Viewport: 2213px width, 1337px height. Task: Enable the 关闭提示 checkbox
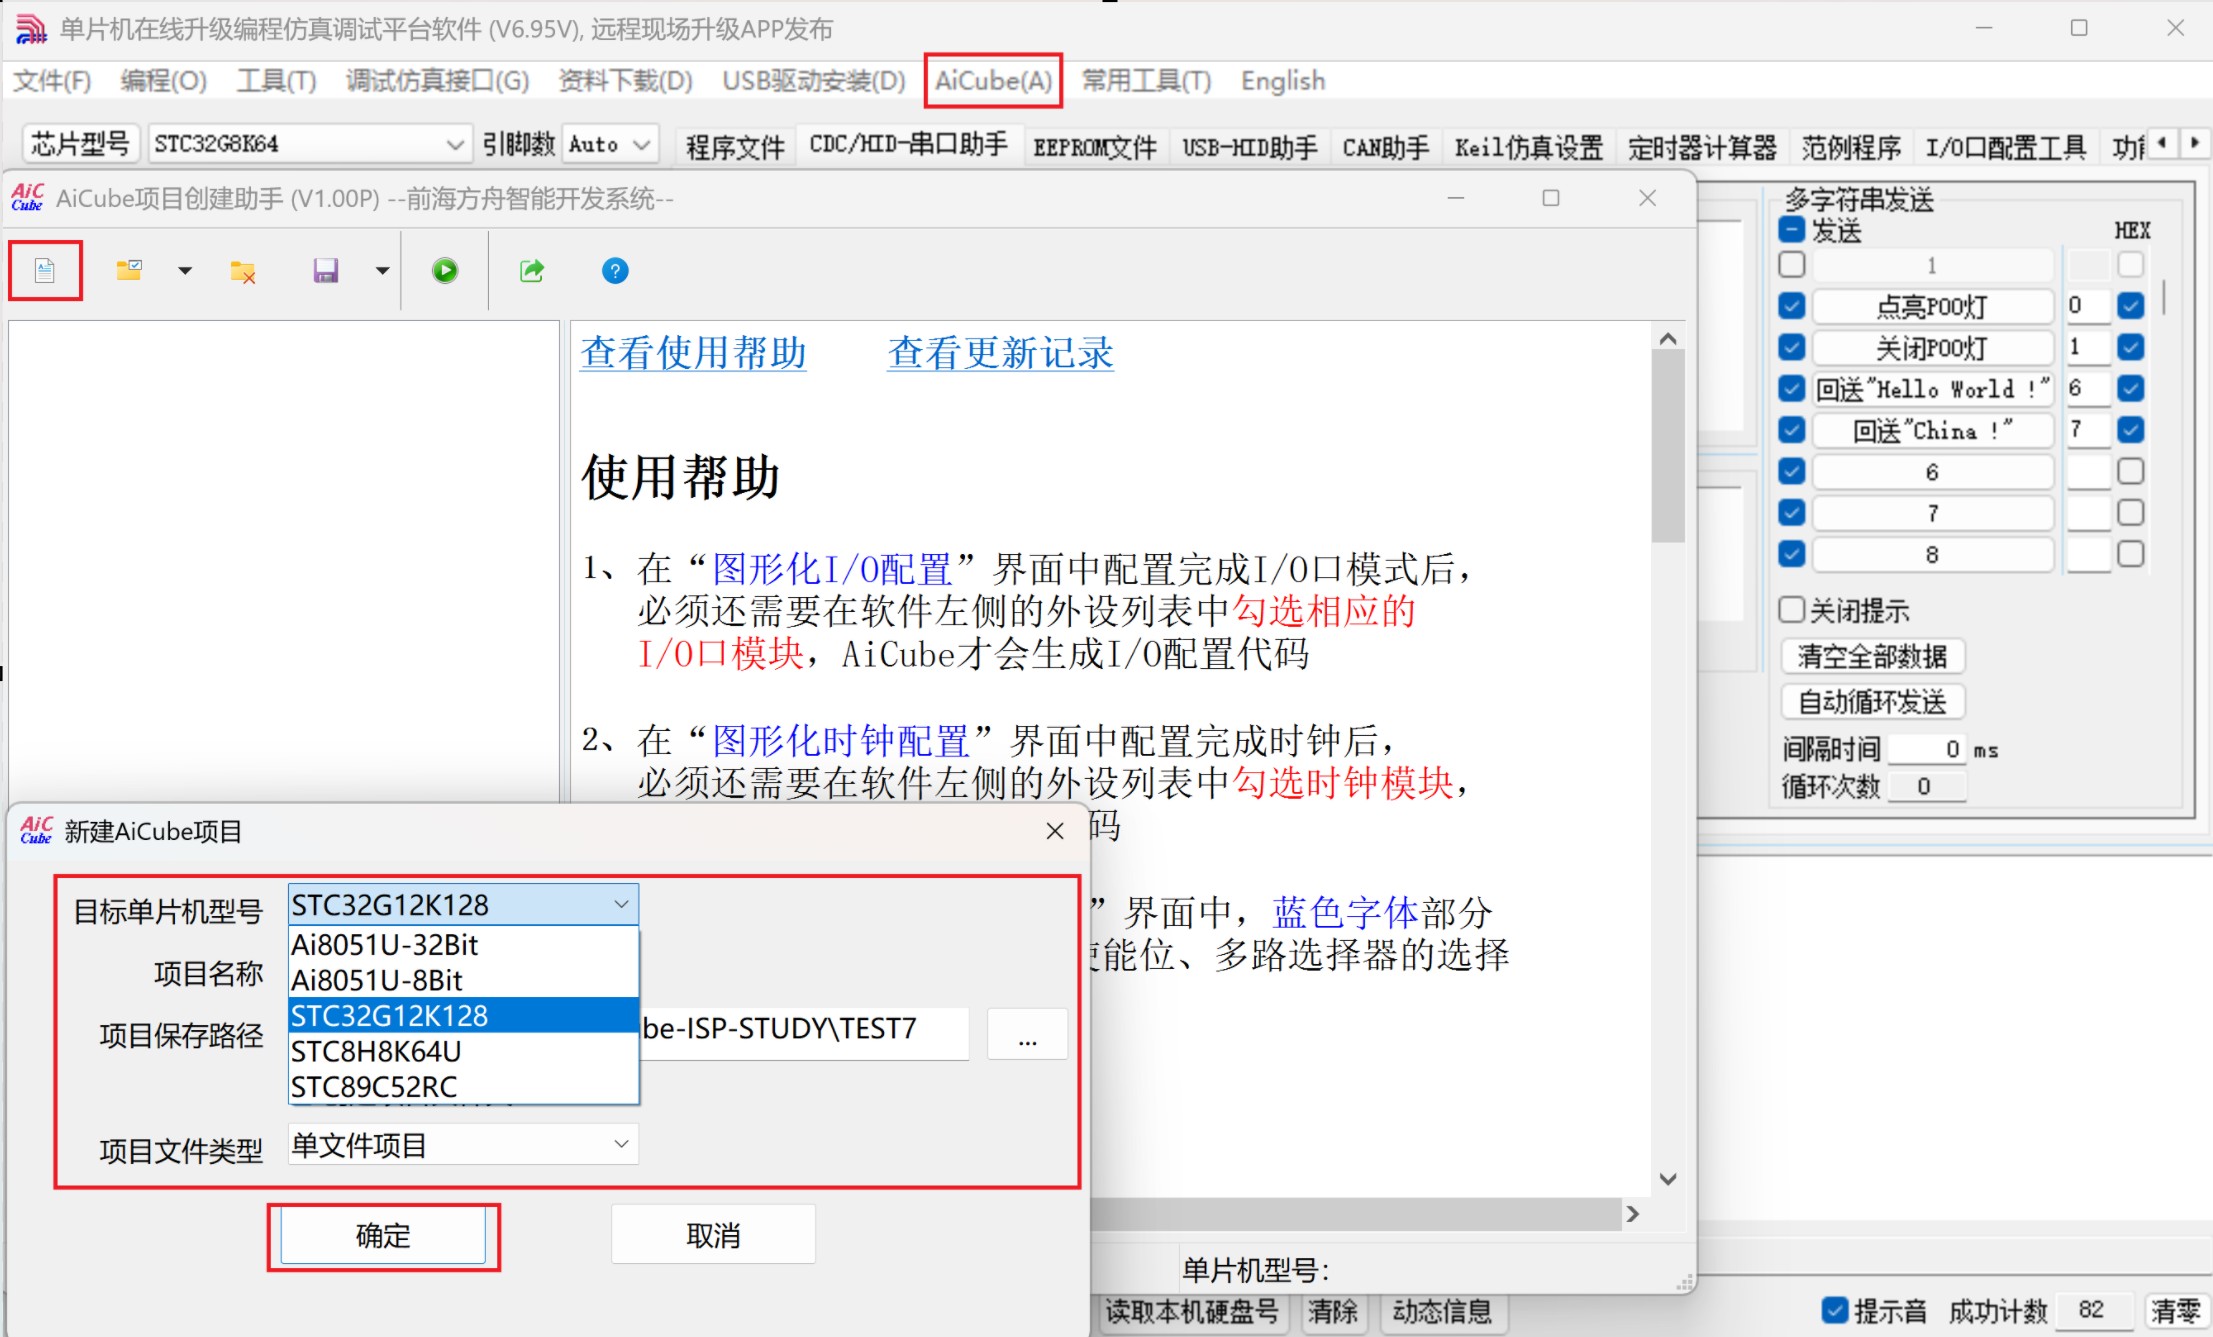pyautogui.click(x=1792, y=609)
